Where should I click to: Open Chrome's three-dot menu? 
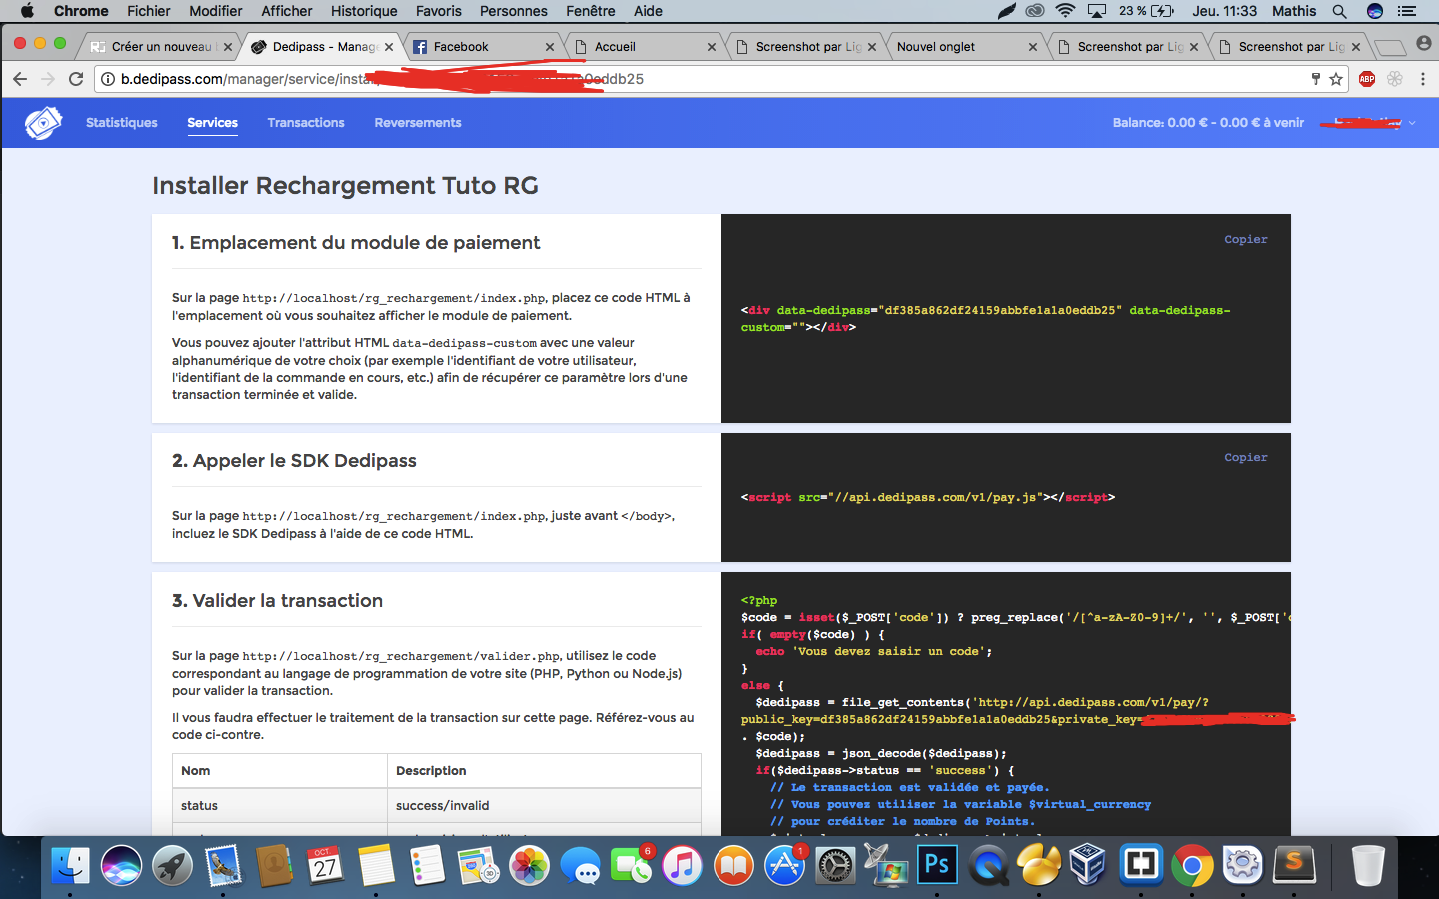coord(1423,79)
